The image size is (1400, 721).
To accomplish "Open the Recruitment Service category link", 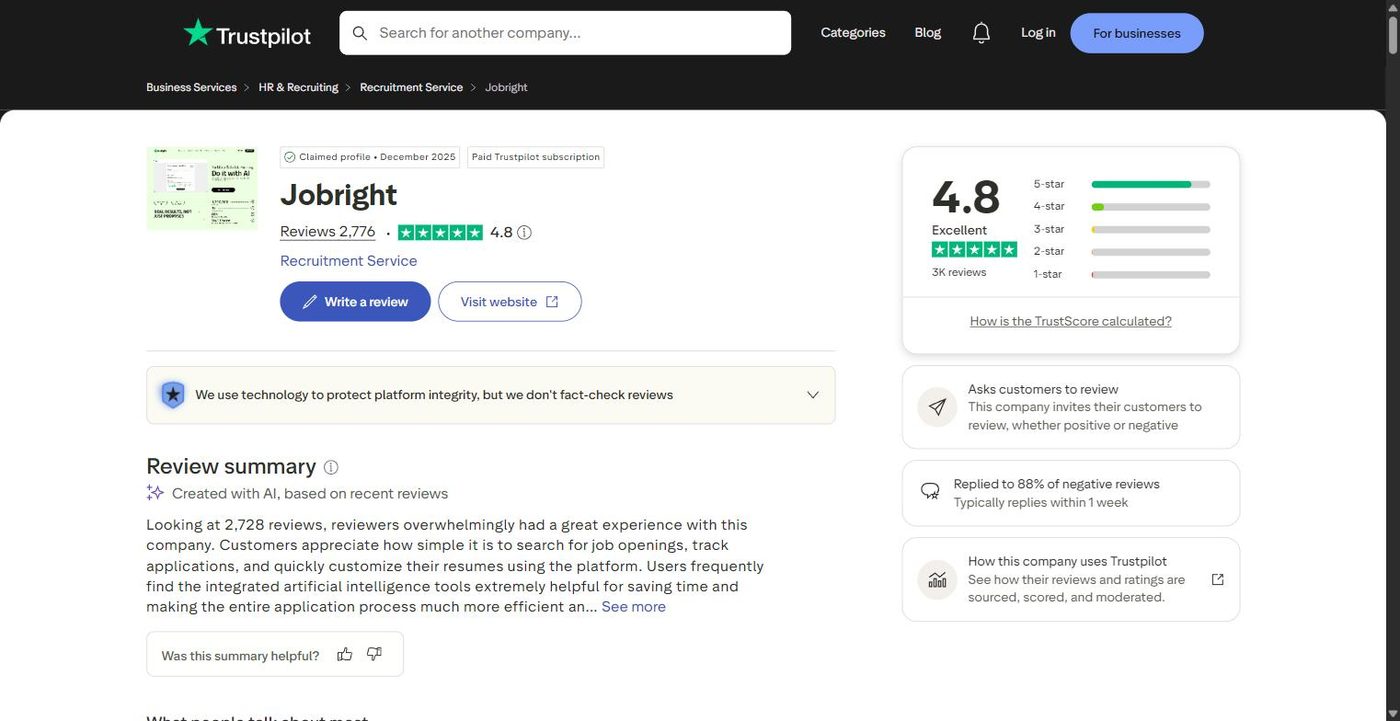I will click(x=349, y=261).
